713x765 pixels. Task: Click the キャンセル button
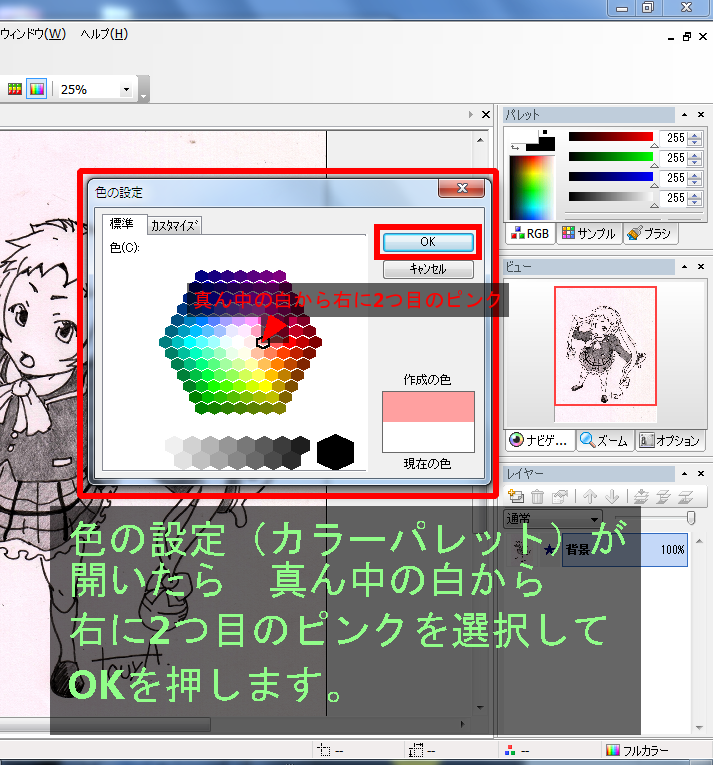tap(427, 269)
